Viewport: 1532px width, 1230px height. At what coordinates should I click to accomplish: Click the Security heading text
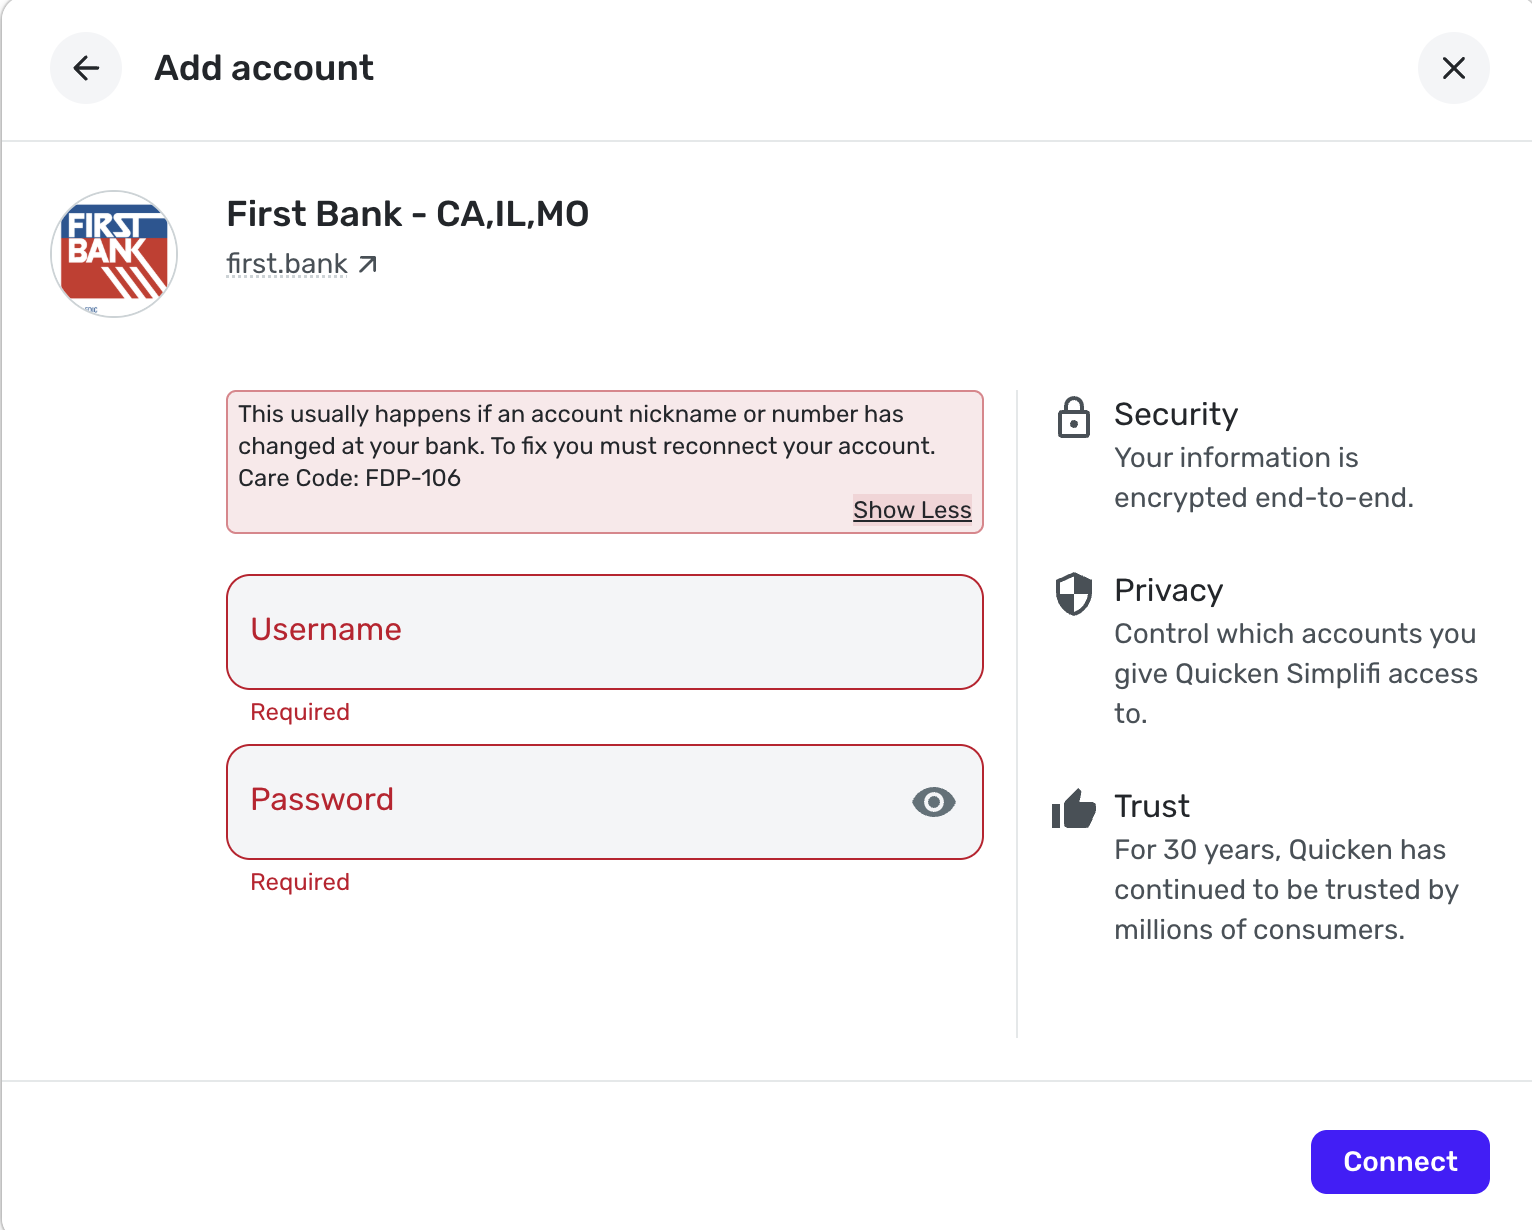click(1176, 414)
